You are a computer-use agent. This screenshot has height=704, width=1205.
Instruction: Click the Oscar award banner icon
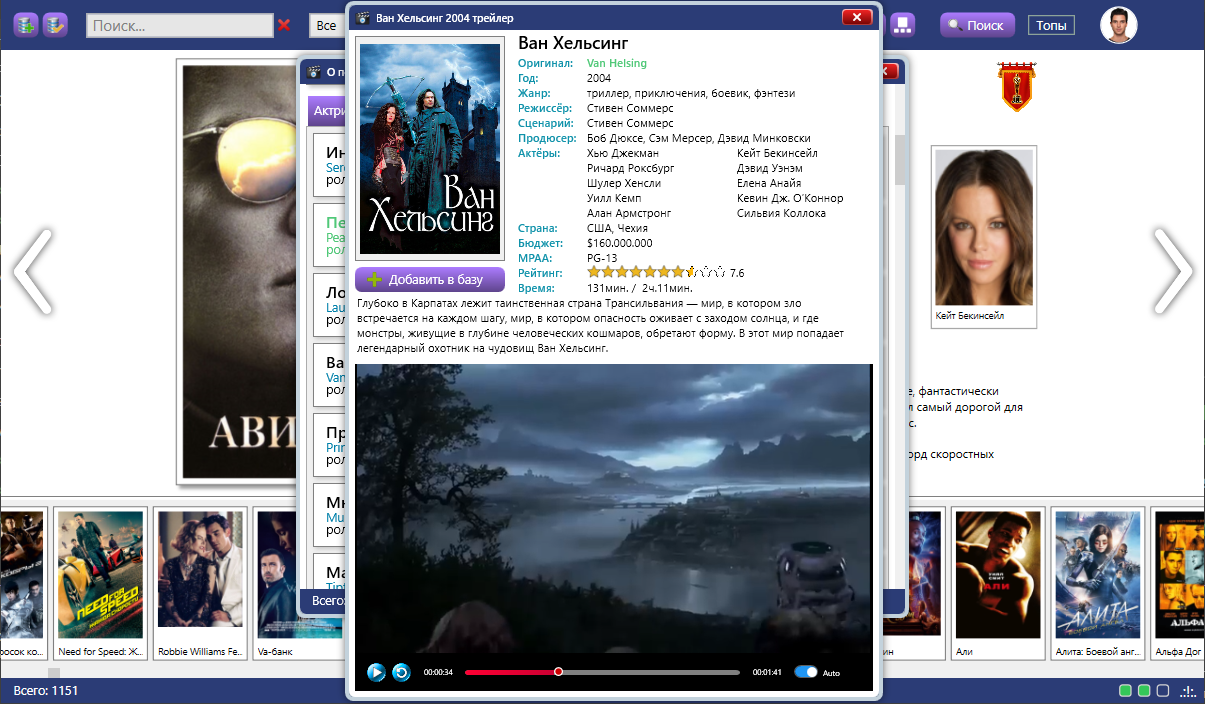1014,86
